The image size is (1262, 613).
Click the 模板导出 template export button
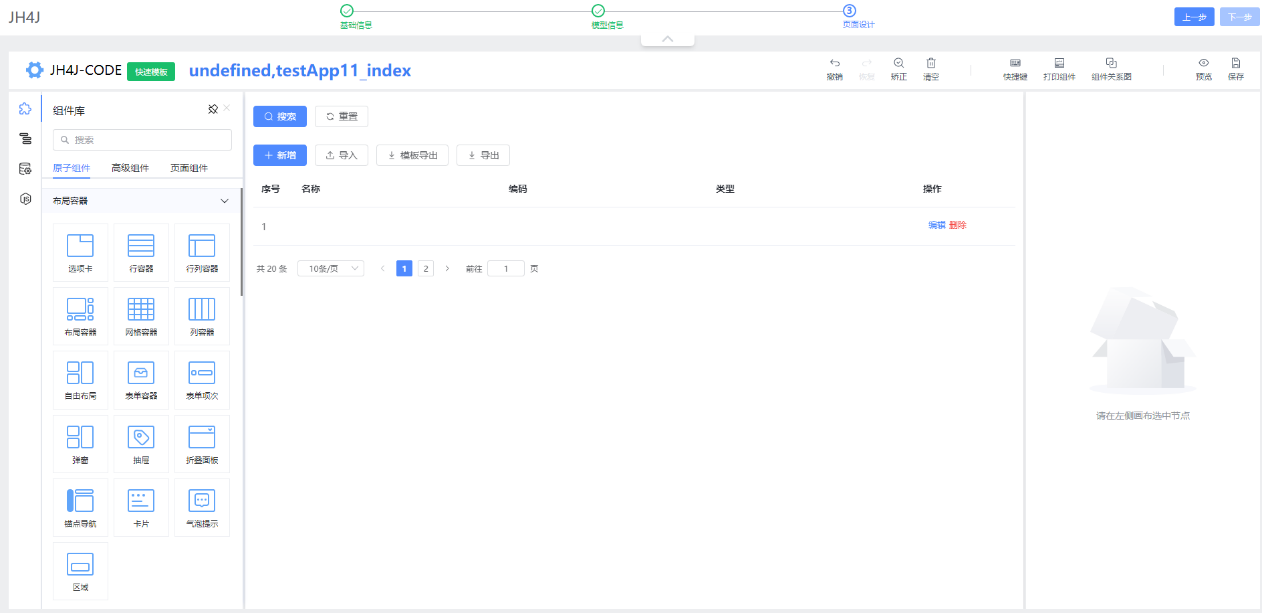[412, 155]
